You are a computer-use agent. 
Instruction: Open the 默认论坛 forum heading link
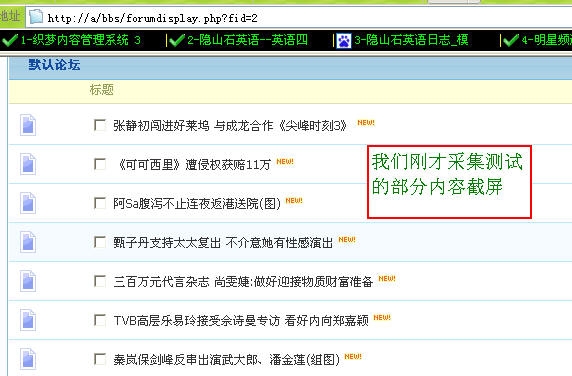(x=54, y=65)
